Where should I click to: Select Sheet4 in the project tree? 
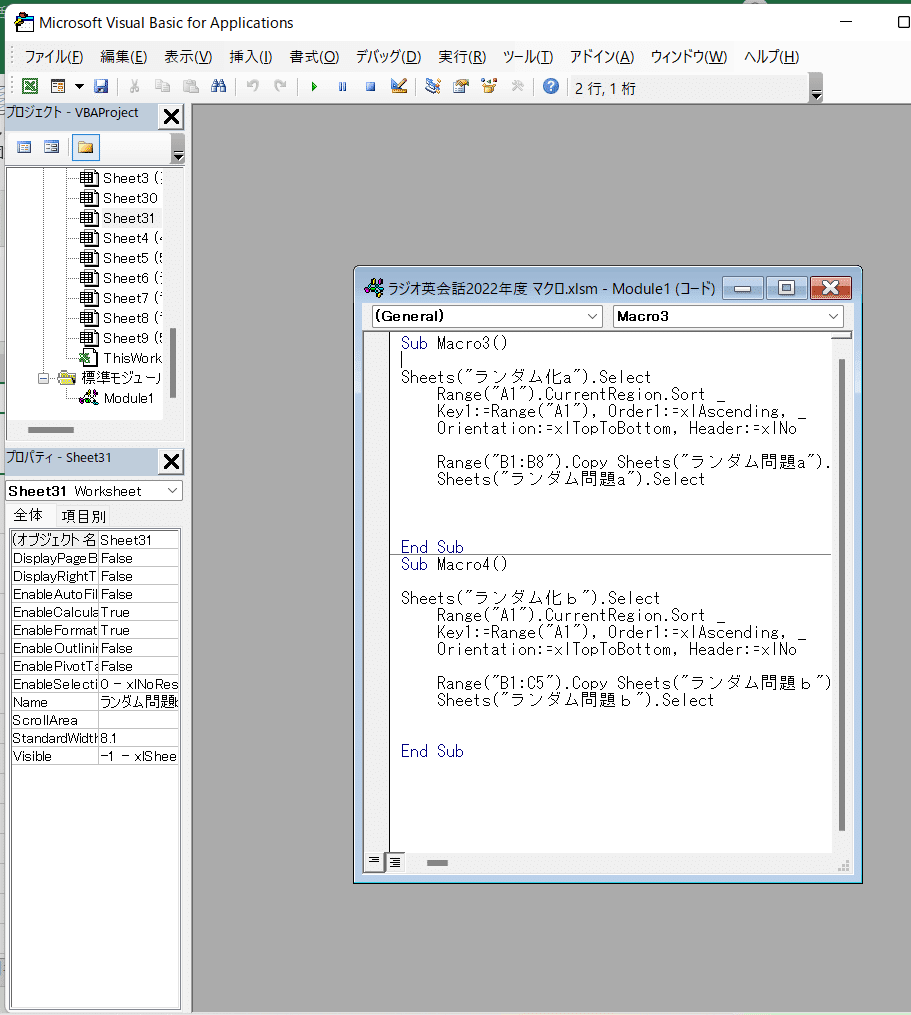tap(132, 238)
